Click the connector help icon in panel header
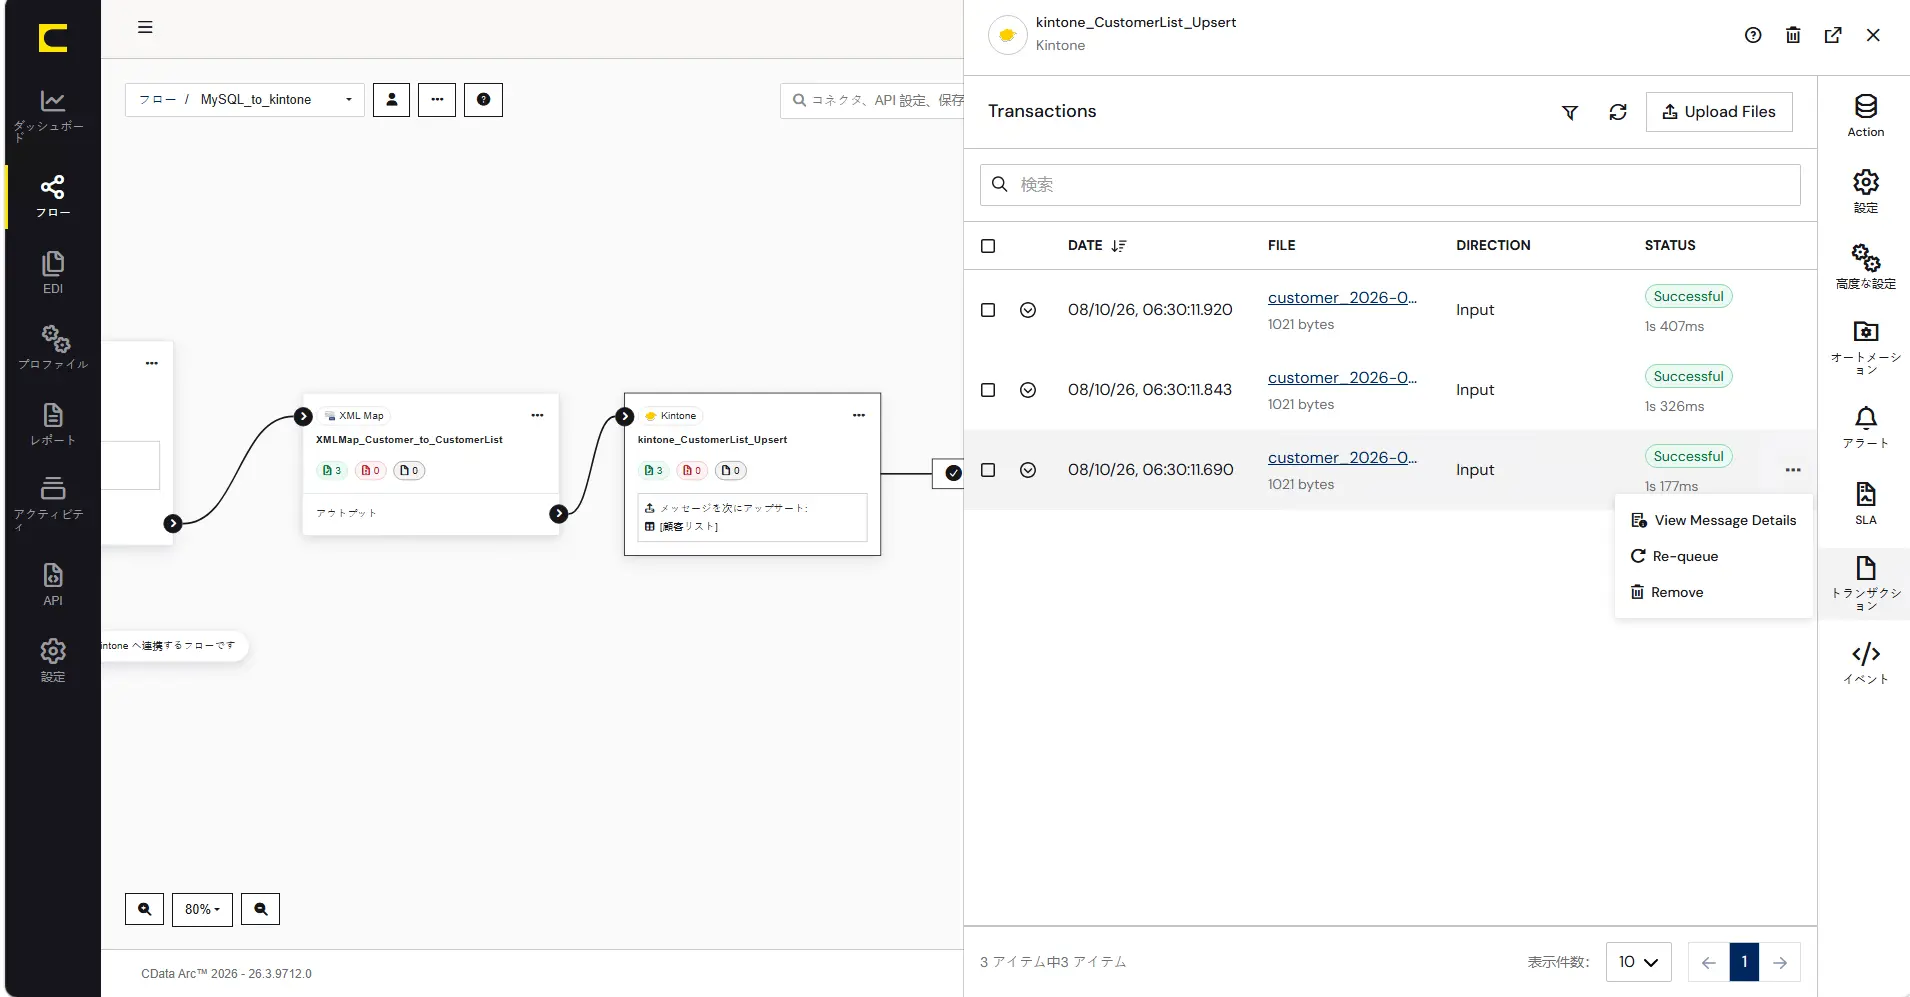Image resolution: width=1910 pixels, height=997 pixels. [1753, 35]
